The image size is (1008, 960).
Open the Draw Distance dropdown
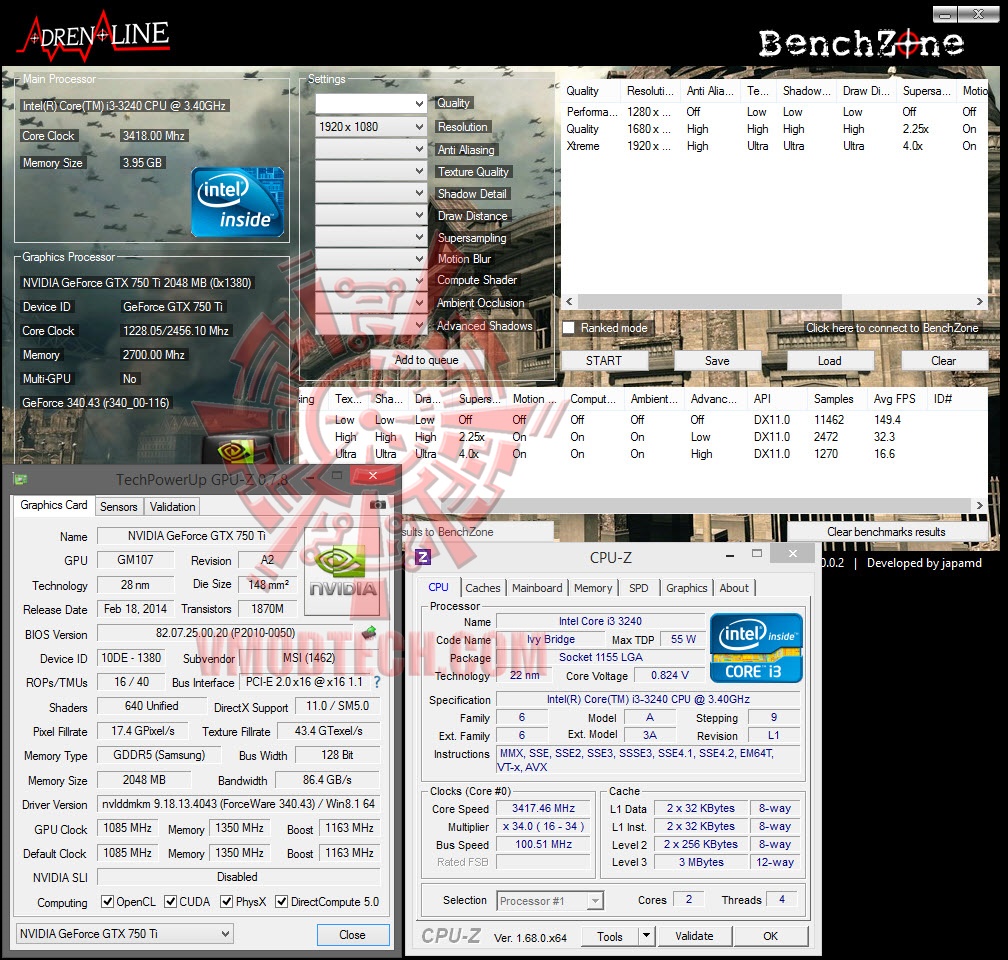click(x=371, y=215)
